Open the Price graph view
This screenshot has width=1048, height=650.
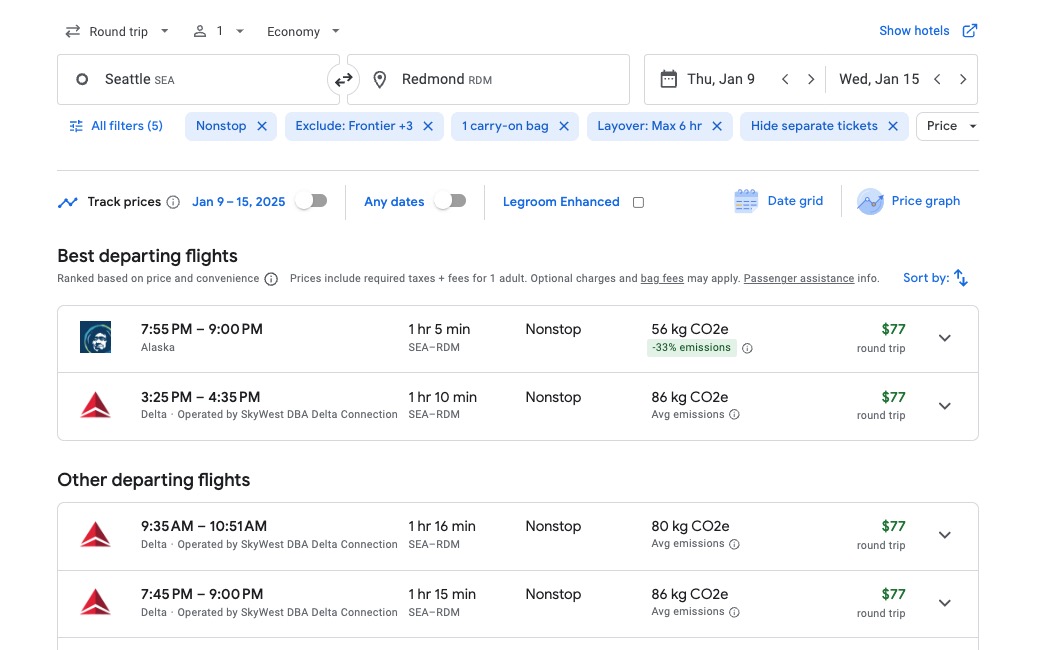pyautogui.click(x=908, y=200)
